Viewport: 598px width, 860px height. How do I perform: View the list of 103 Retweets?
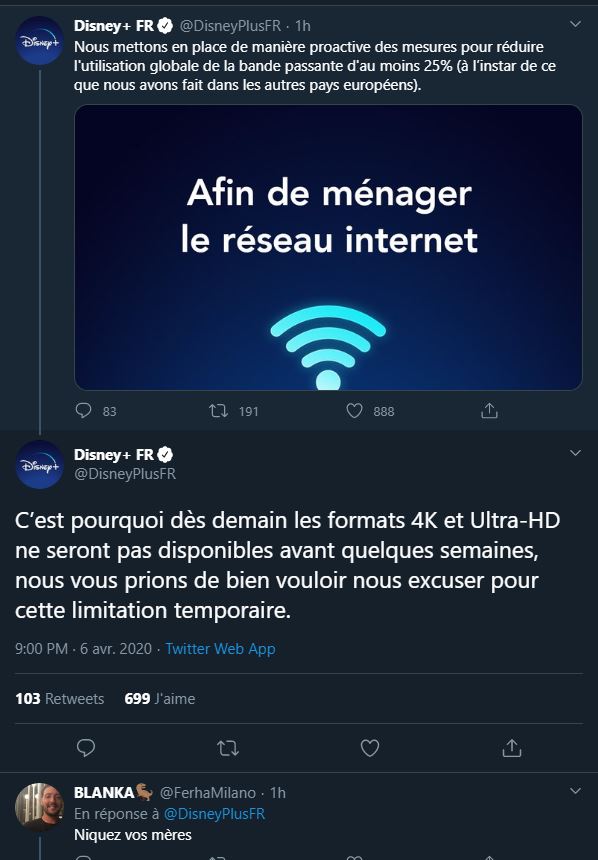pyautogui.click(x=60, y=699)
